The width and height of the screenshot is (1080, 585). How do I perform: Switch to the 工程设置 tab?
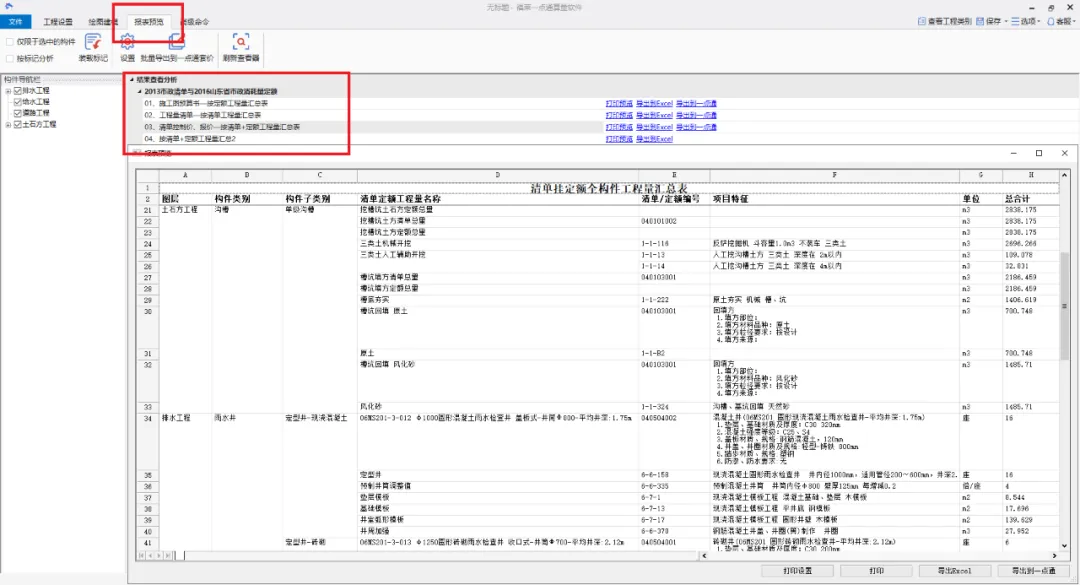pyautogui.click(x=59, y=21)
